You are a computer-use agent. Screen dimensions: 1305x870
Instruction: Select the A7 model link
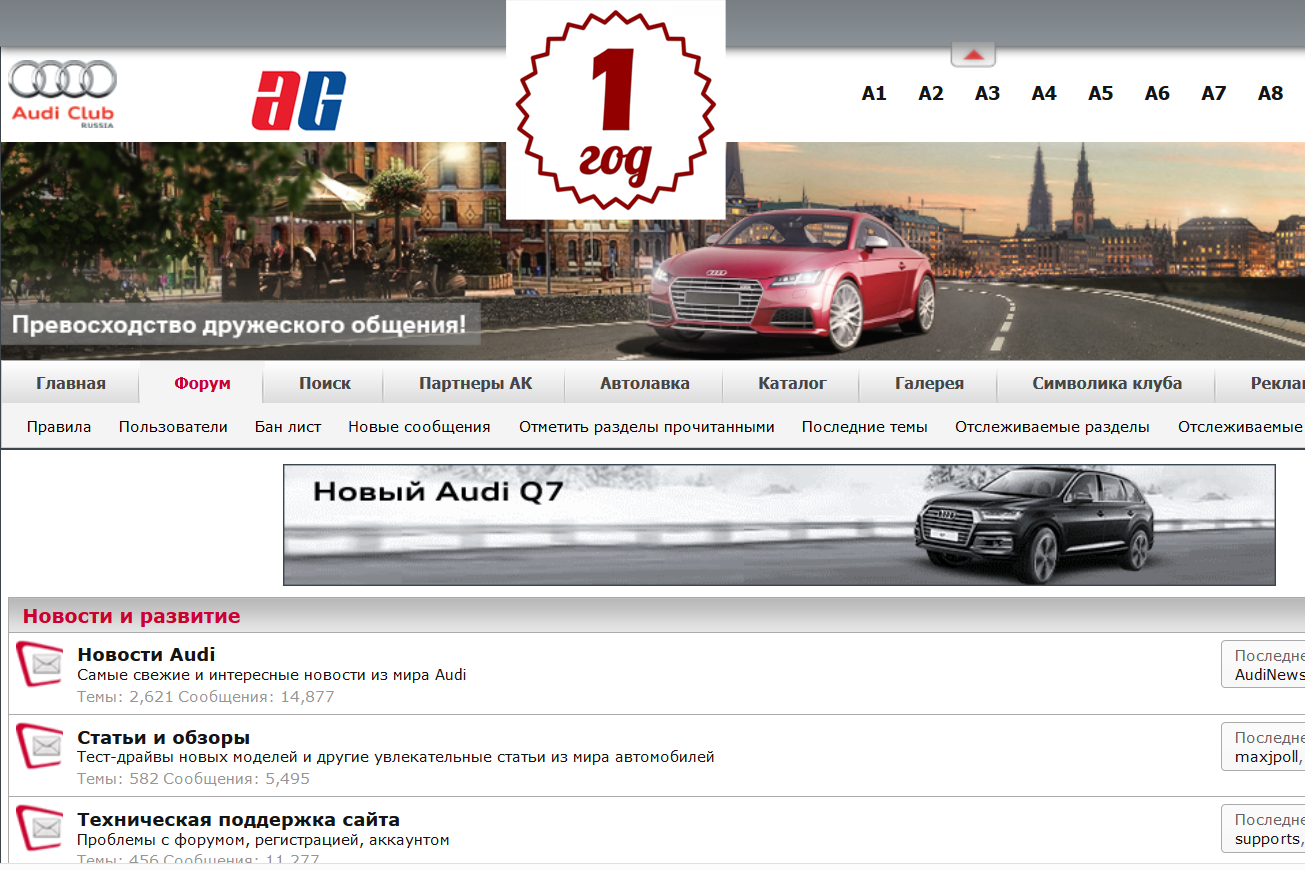coord(1214,93)
